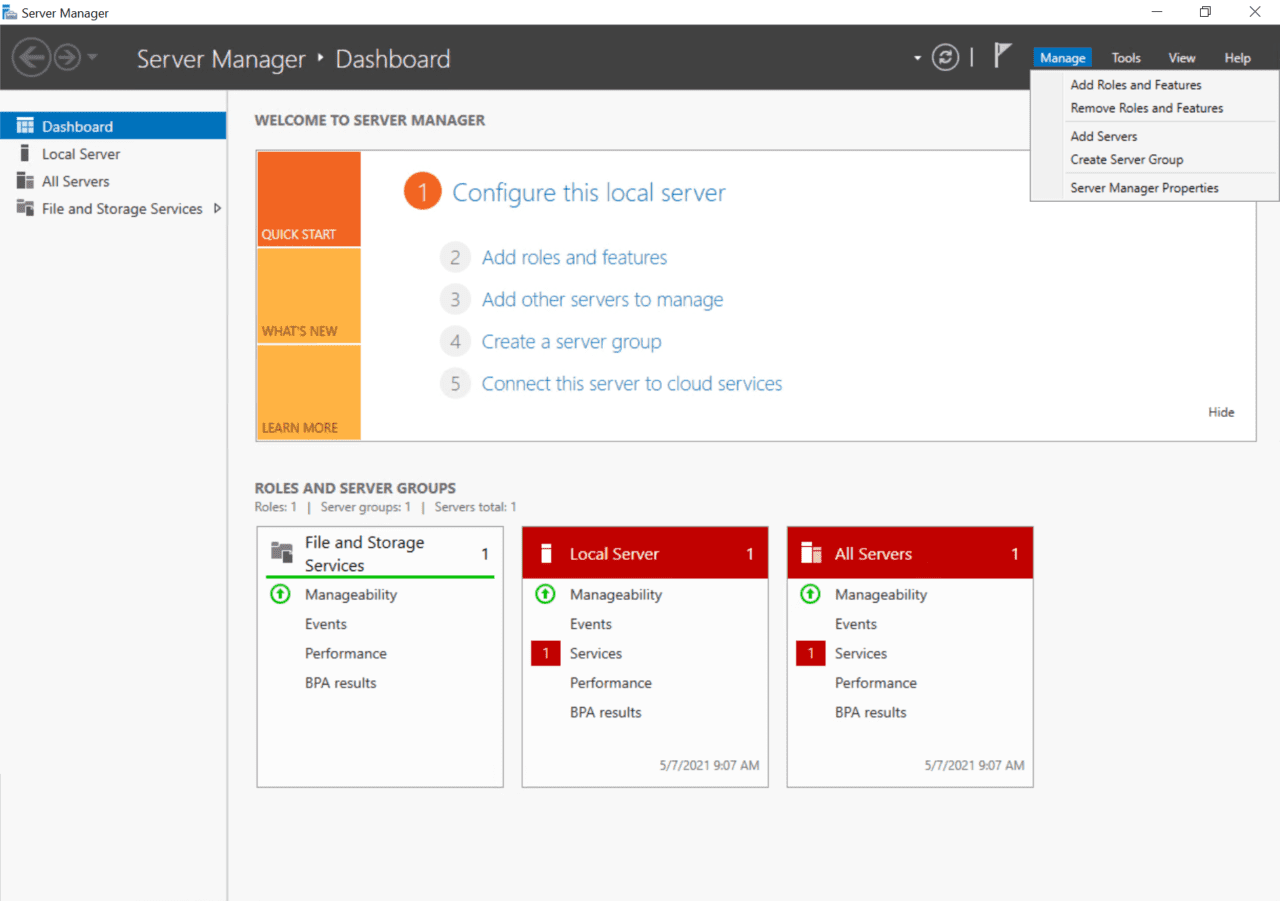Click Create a server group link
Screen dimensions: 1280x901
(x=572, y=341)
